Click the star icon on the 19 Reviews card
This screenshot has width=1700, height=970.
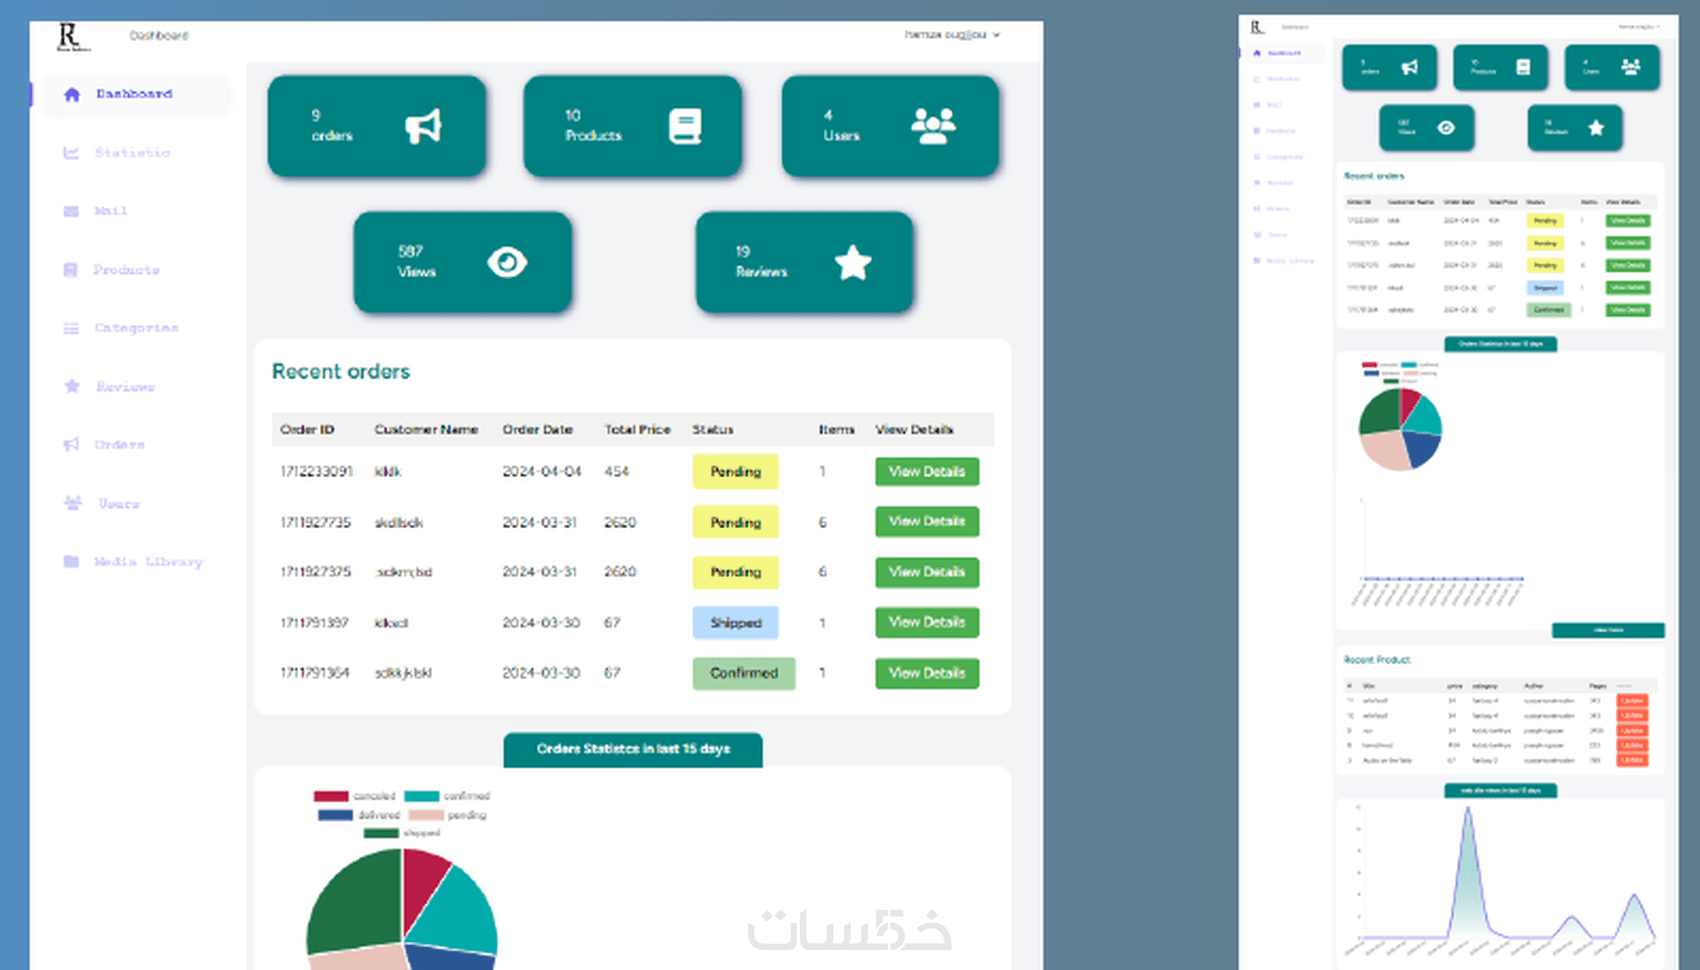coord(853,262)
